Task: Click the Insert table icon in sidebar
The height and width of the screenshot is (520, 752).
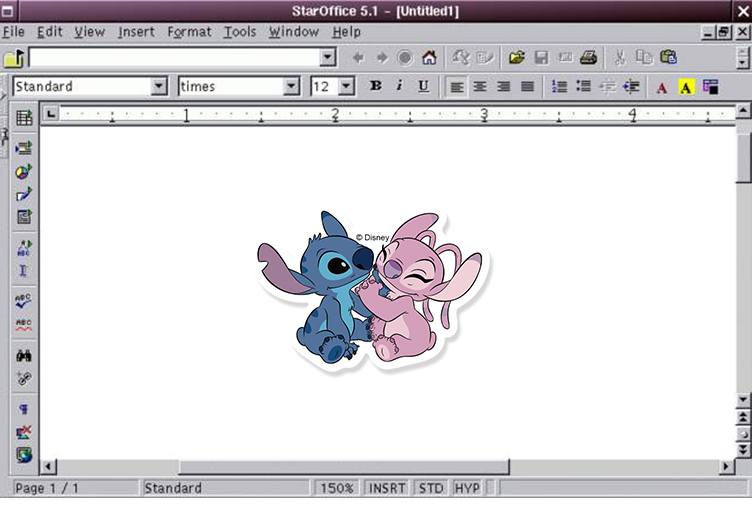Action: click(x=24, y=118)
